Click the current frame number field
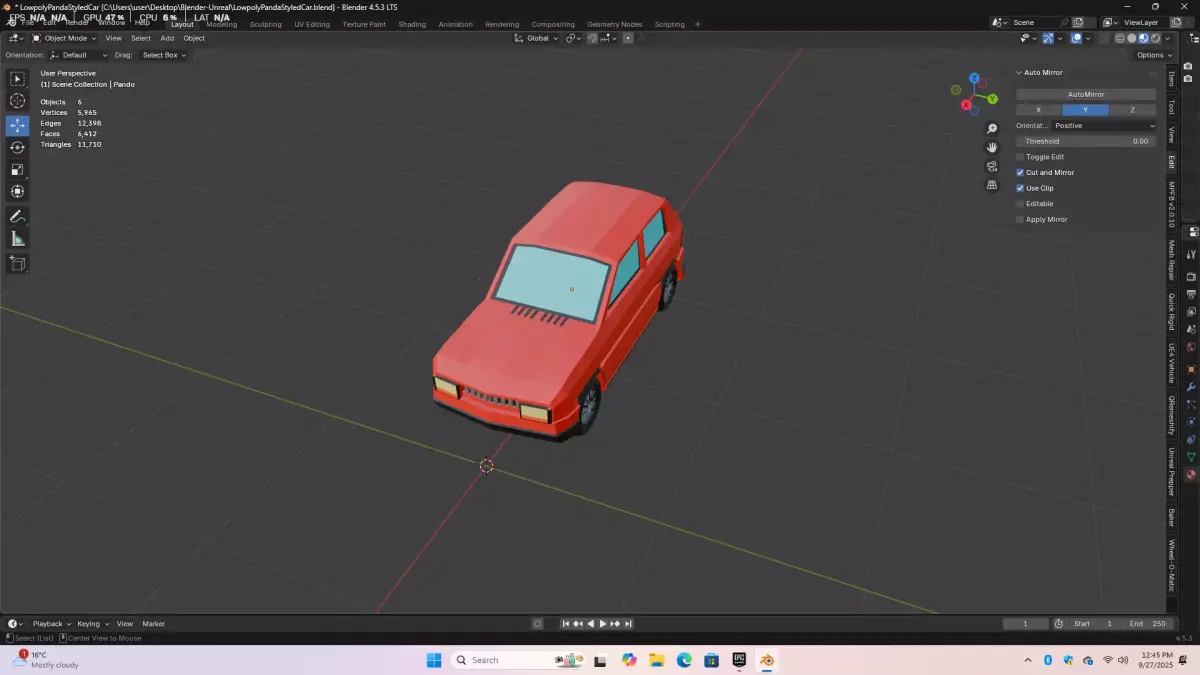The image size is (1200, 675). tap(1025, 624)
